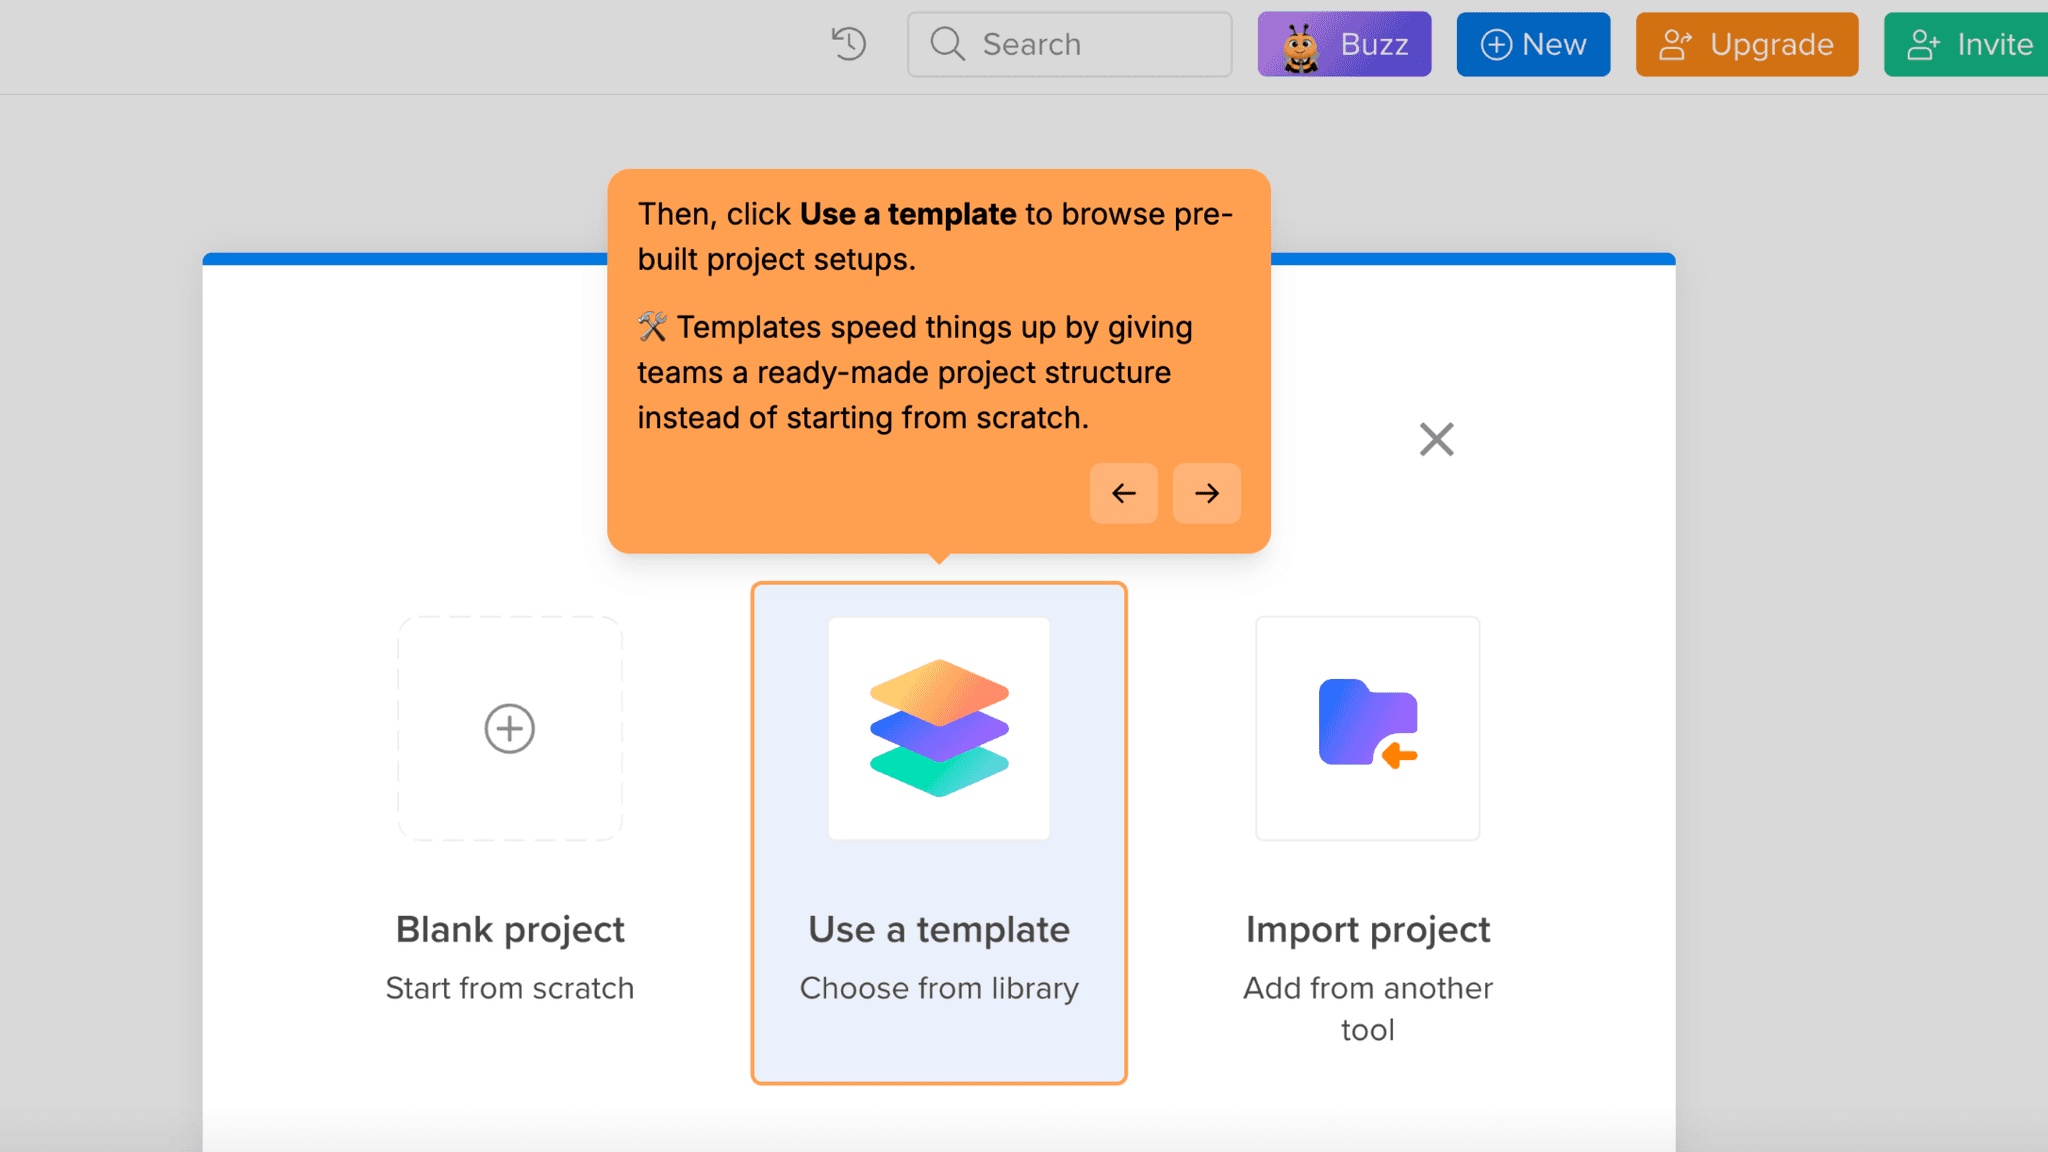The image size is (2048, 1152).
Task: Click the Upgrade button
Action: (x=1746, y=44)
